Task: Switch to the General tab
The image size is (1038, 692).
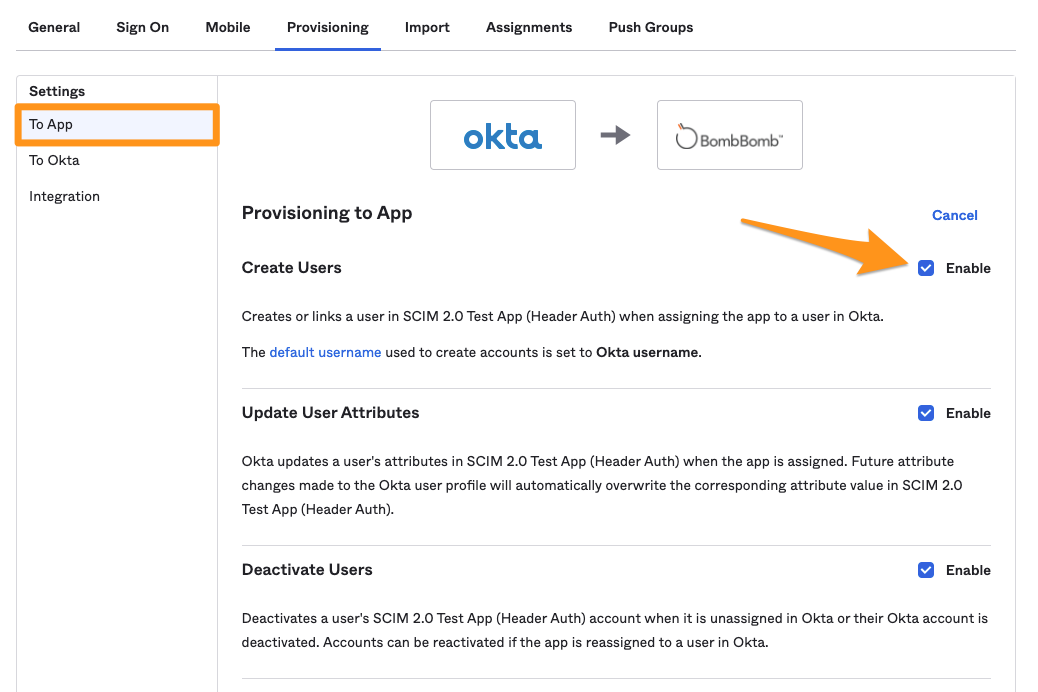Action: (54, 27)
